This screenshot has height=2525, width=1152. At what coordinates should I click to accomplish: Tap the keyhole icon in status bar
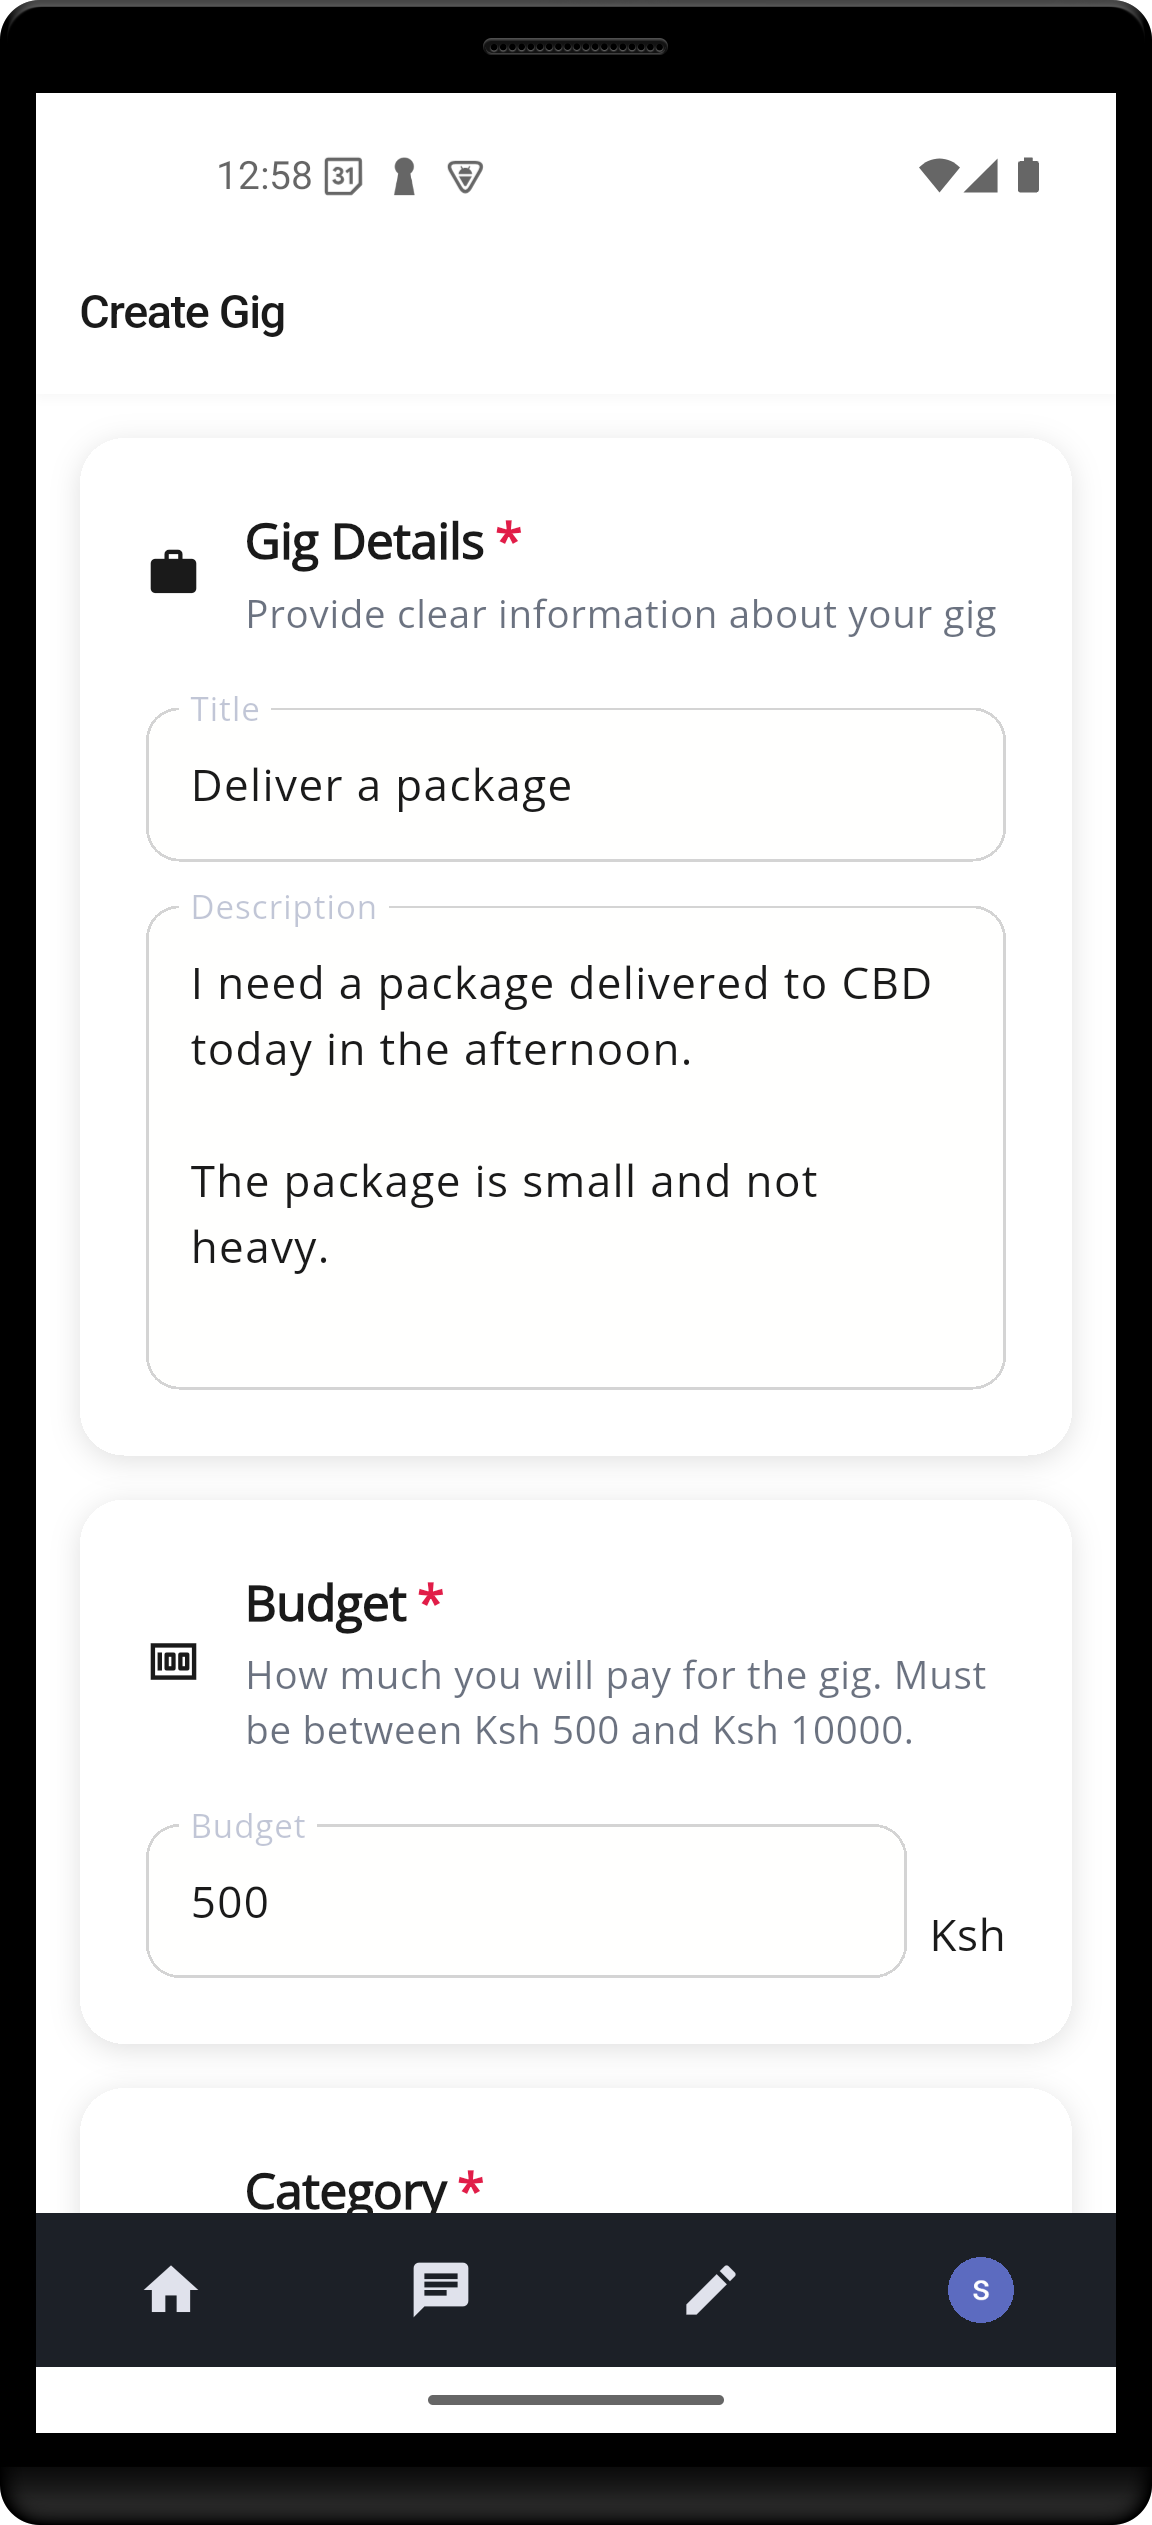[x=404, y=177]
